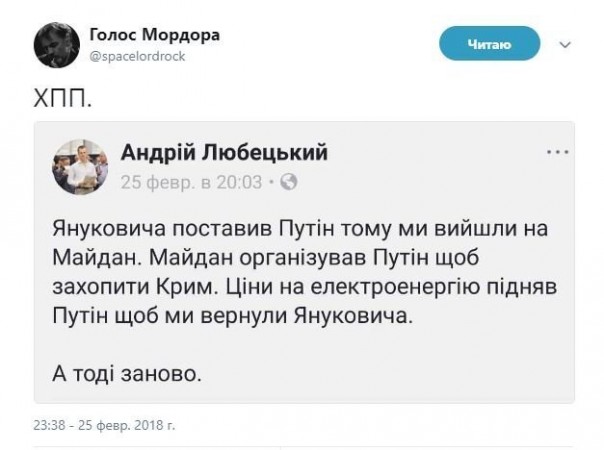This screenshot has width=604, height=450.
Task: Click the @spacelordrock handle
Action: coord(138,56)
